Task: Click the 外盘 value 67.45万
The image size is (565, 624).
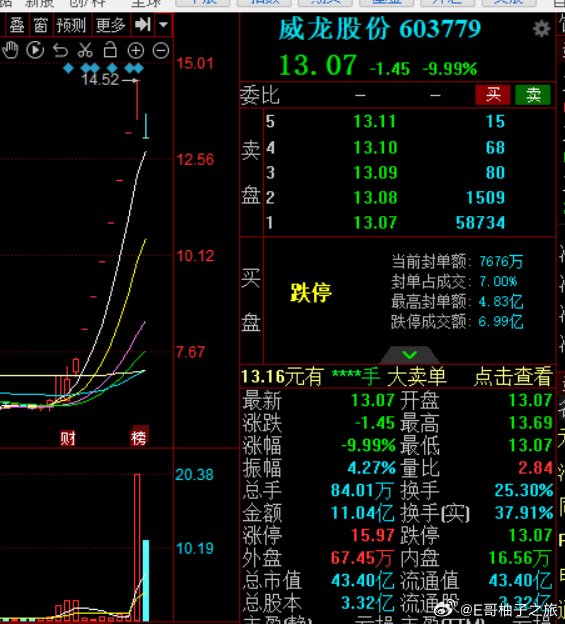Action: 362,558
